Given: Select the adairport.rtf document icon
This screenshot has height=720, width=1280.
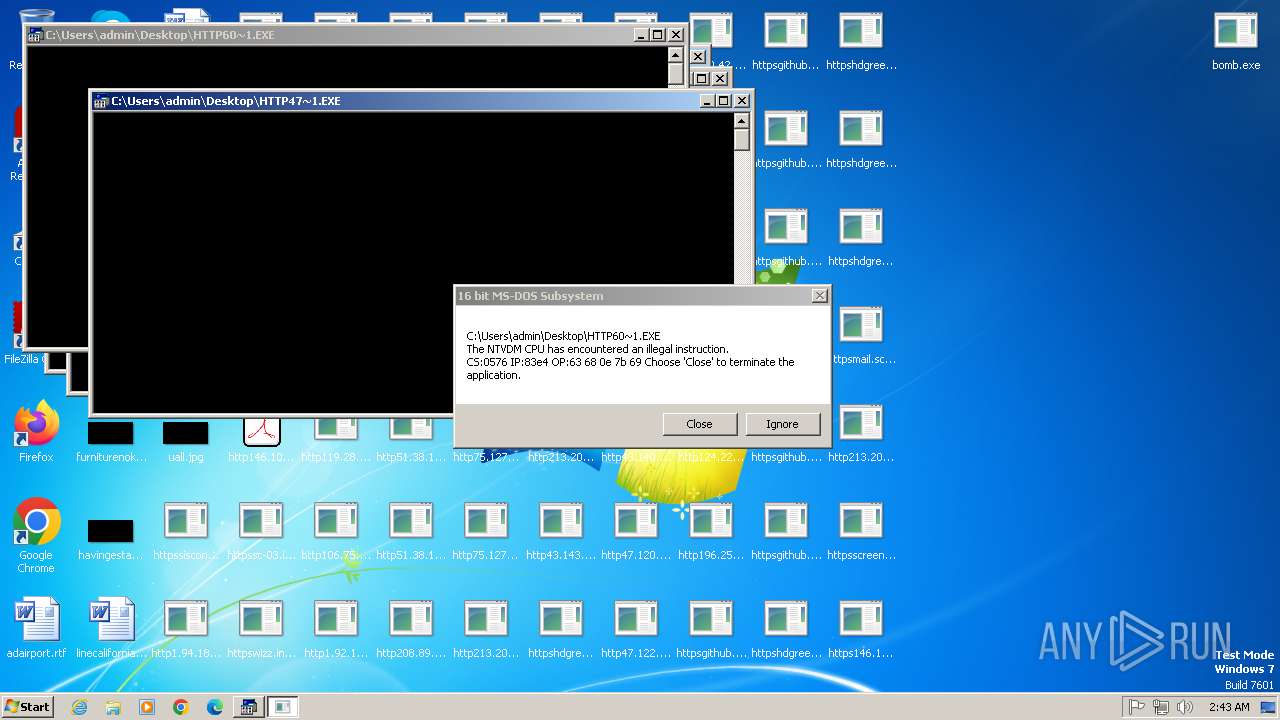Looking at the screenshot, I should 36,629.
